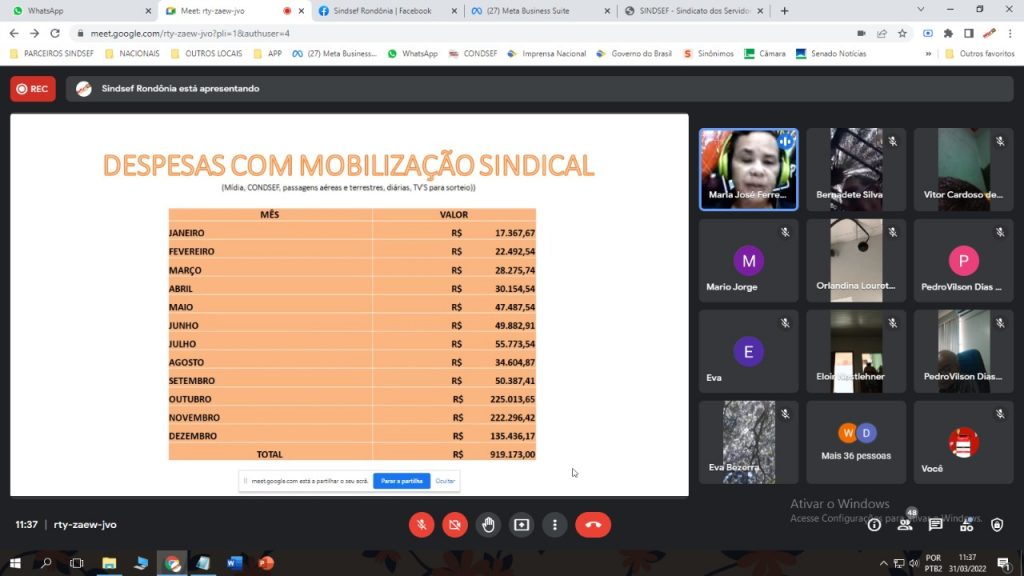Open the tab search dropdown arrow
The height and width of the screenshot is (576, 1024).
(920, 10)
